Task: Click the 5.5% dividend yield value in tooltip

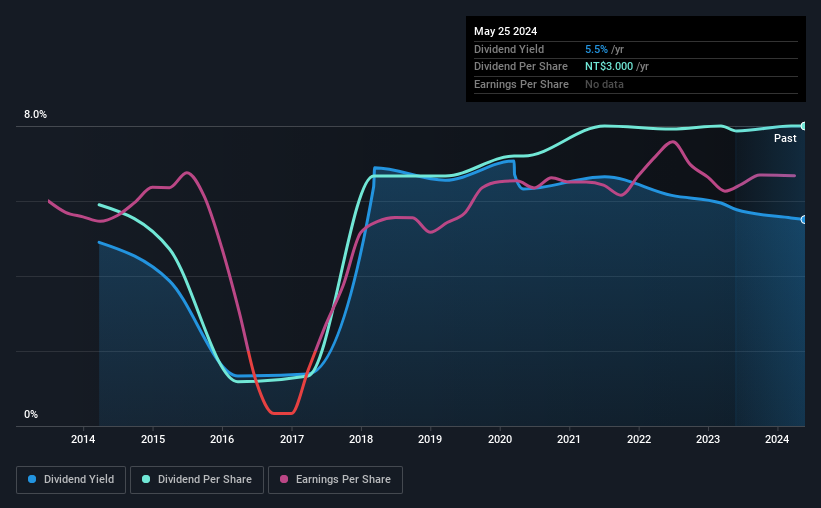Action: [x=596, y=49]
